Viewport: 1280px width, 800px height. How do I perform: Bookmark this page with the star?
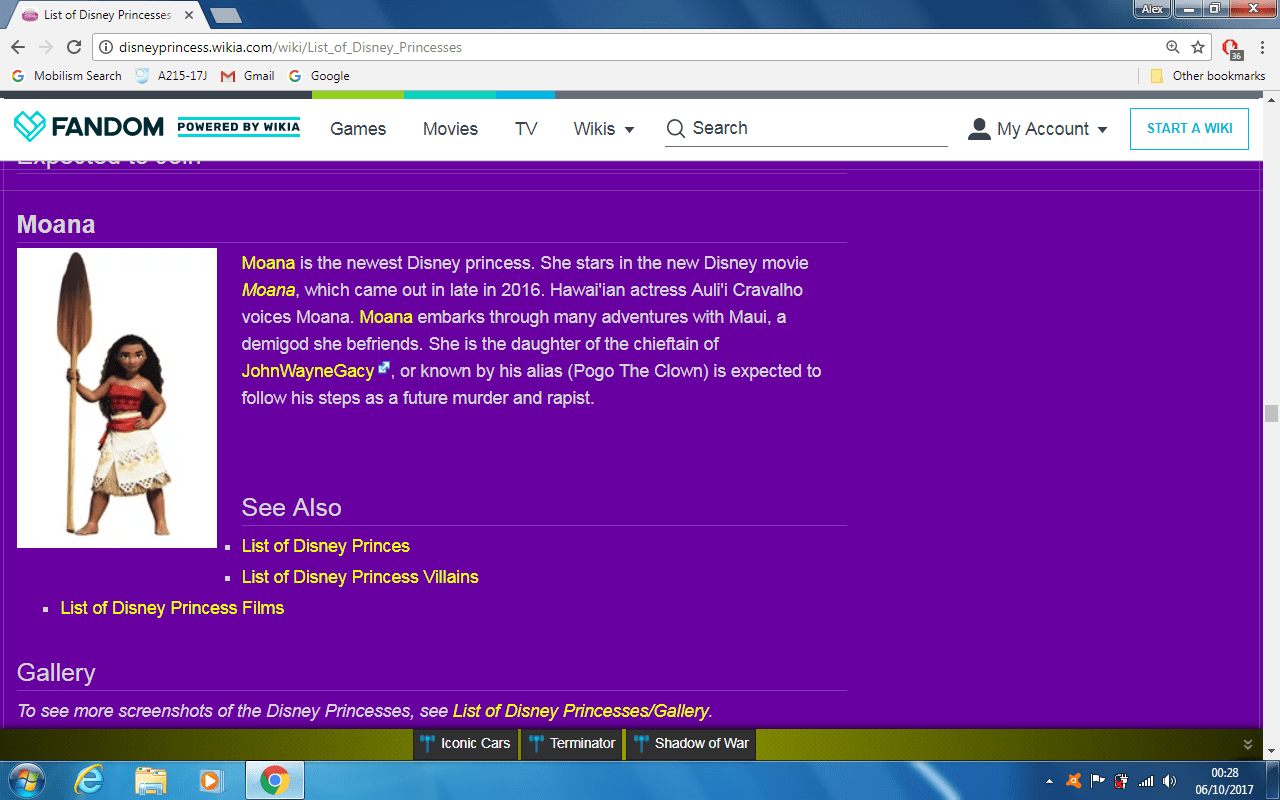click(x=1198, y=47)
